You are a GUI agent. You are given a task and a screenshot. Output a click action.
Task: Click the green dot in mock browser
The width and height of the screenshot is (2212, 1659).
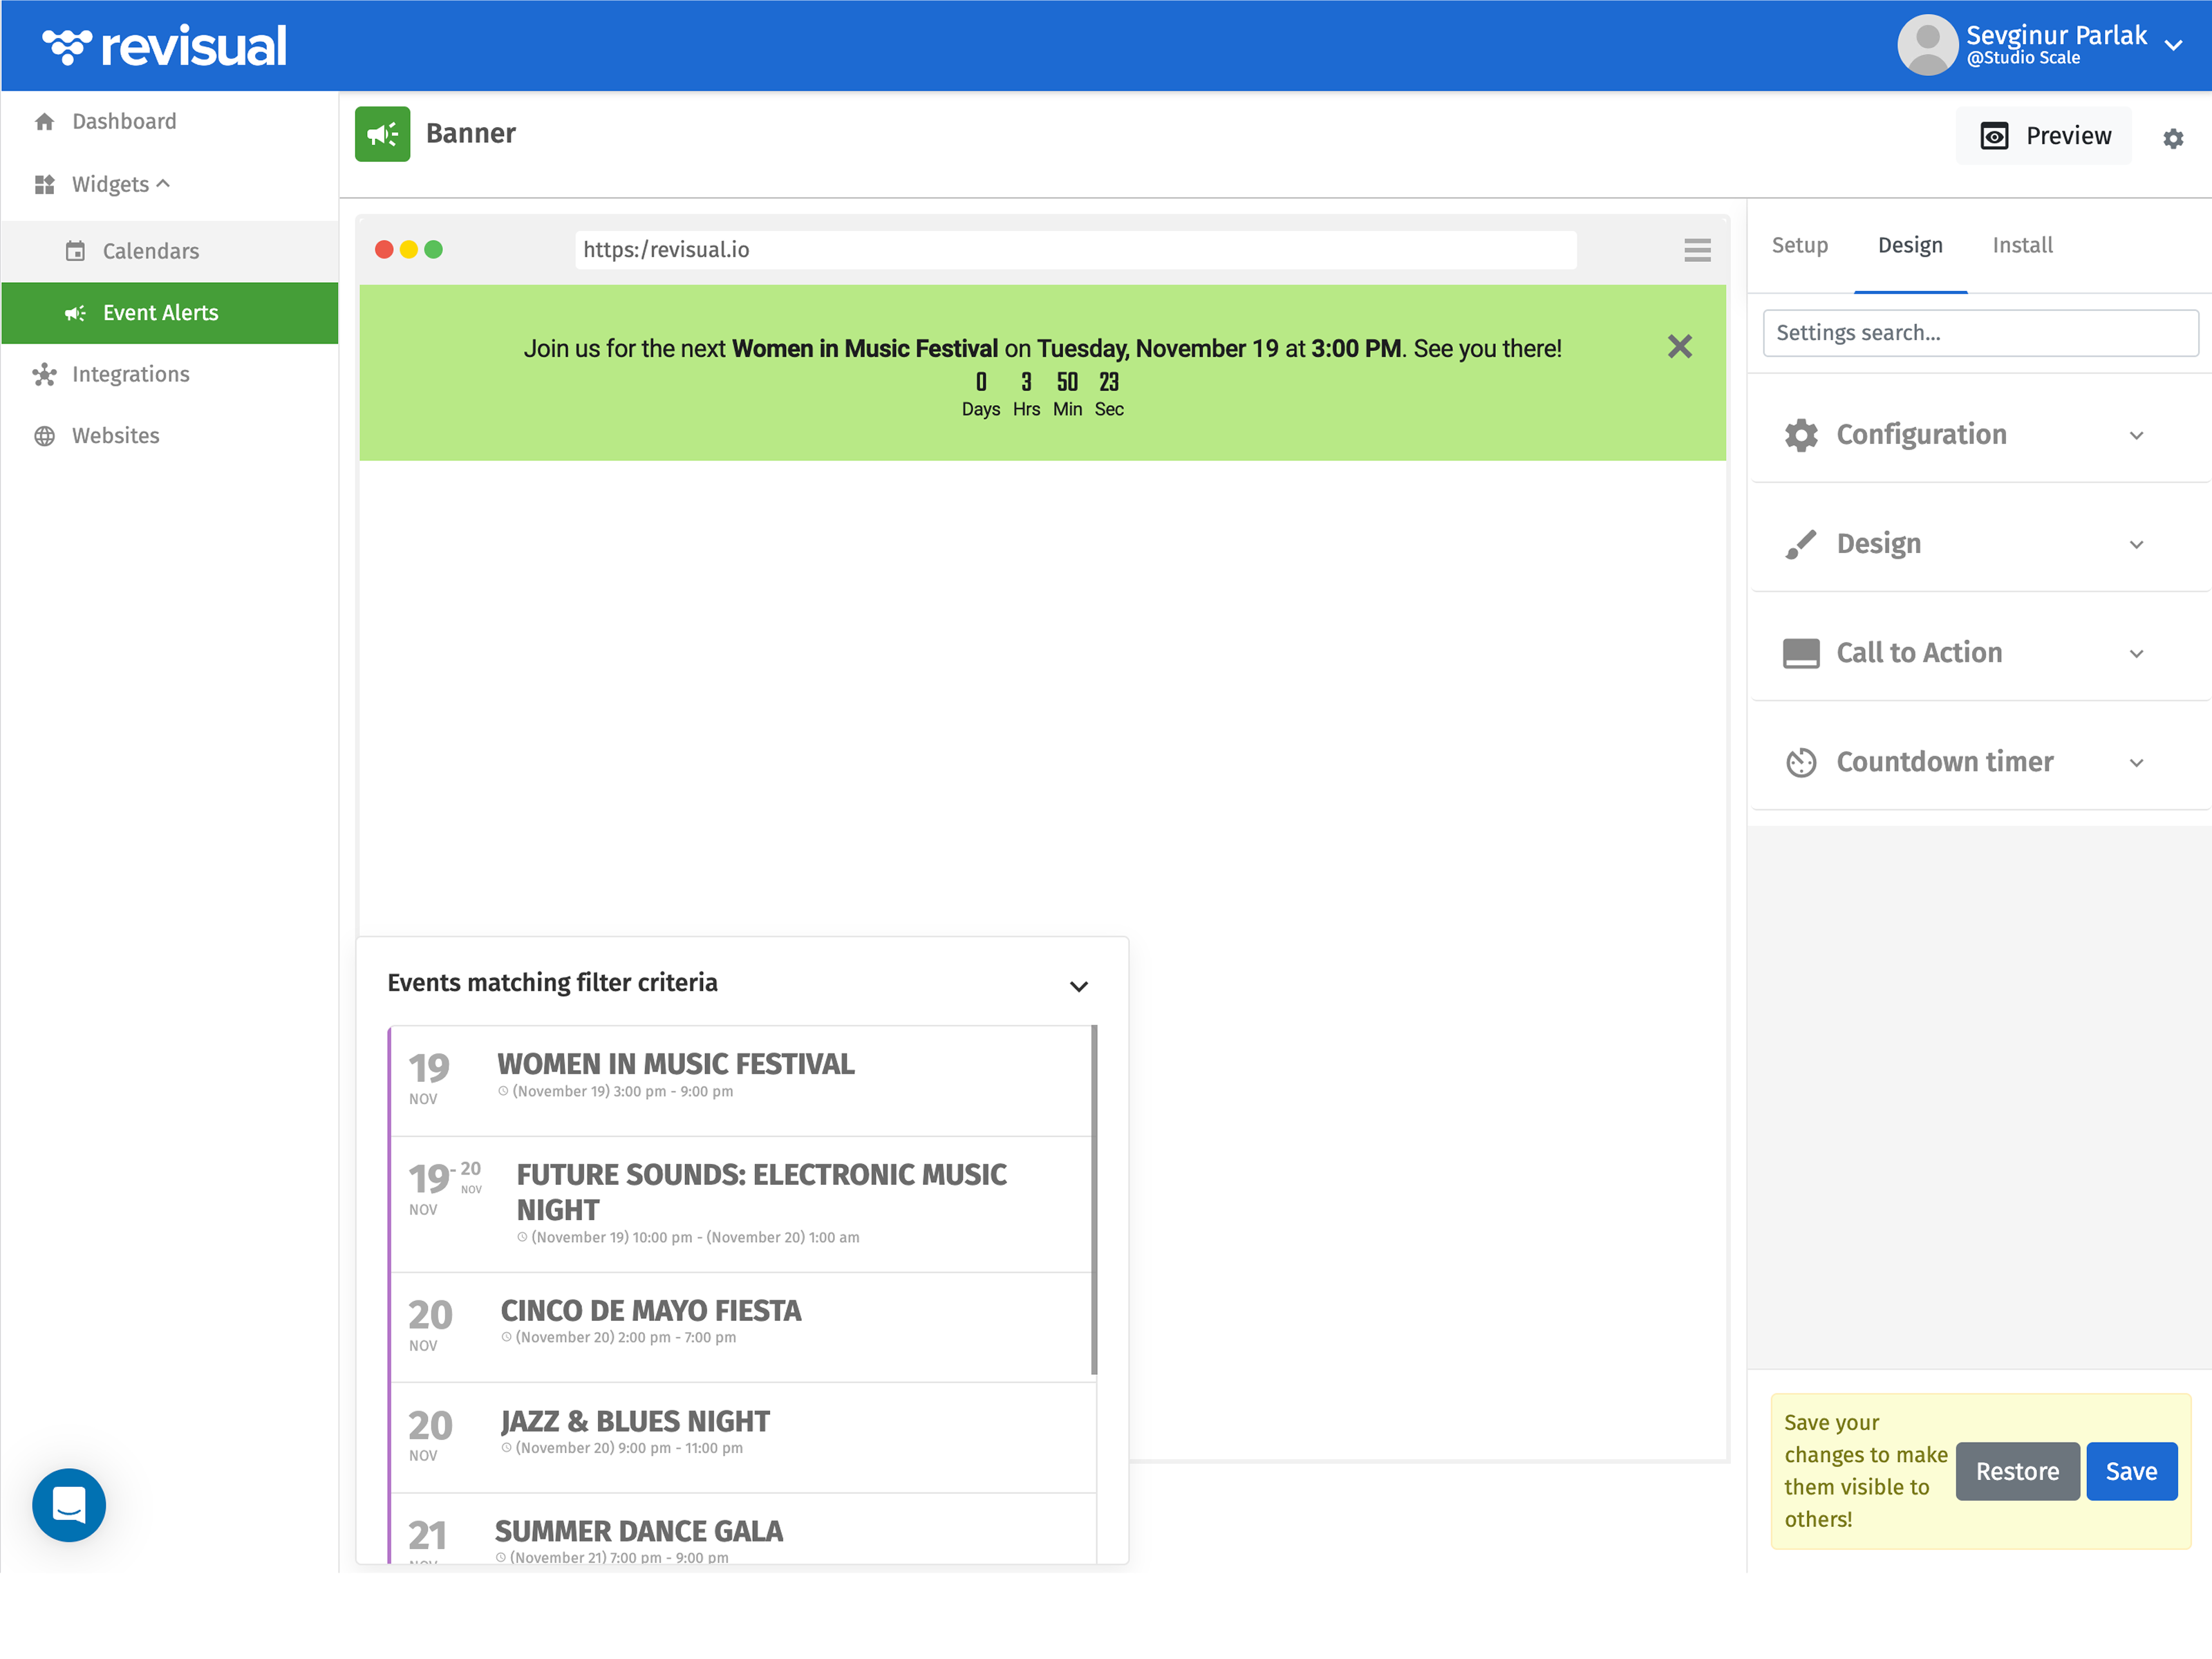(x=433, y=250)
